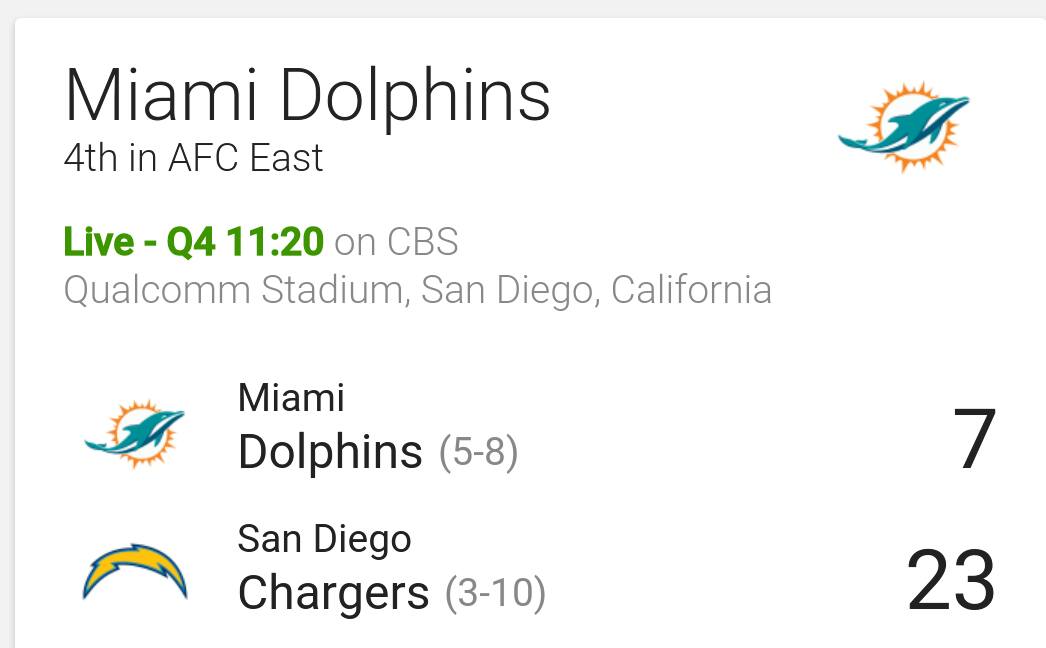Click the Chargers (3-10) record
This screenshot has width=1046, height=648.
click(496, 593)
